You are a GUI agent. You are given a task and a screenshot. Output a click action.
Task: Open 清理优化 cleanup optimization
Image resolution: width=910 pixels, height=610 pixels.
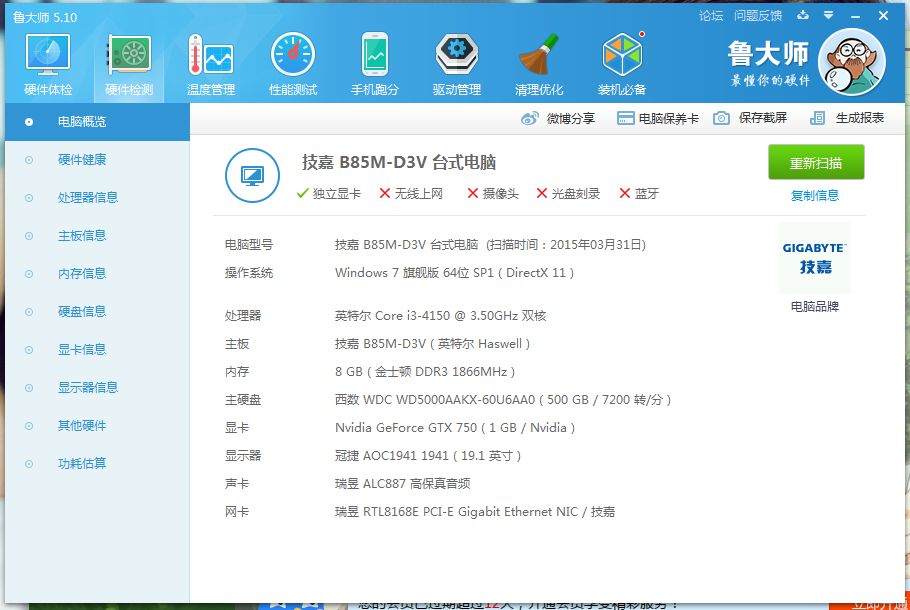coord(539,64)
